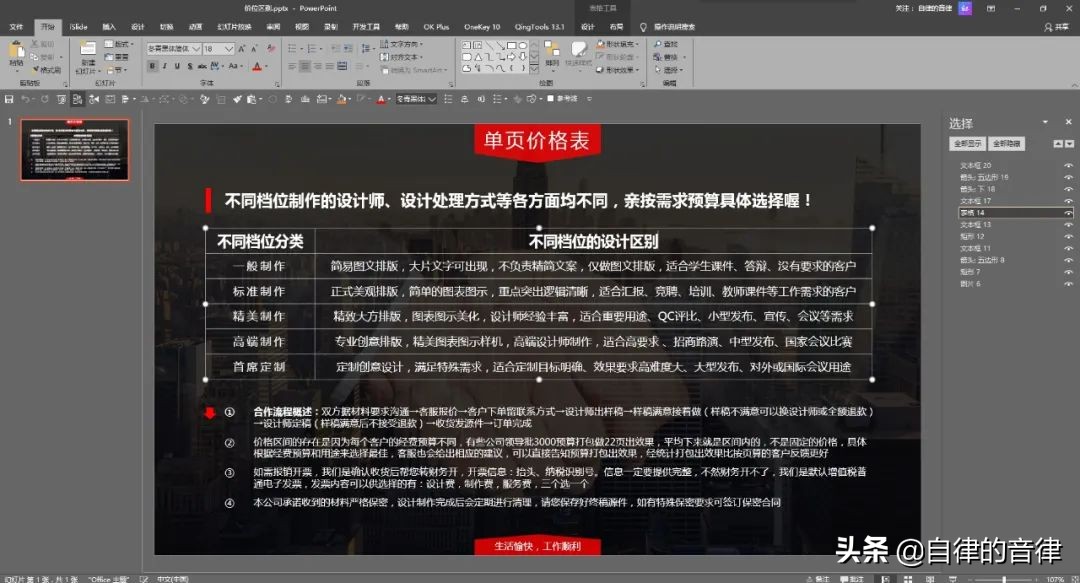
Task: Click the Undo icon in quick access toolbar
Action: [x=25, y=99]
